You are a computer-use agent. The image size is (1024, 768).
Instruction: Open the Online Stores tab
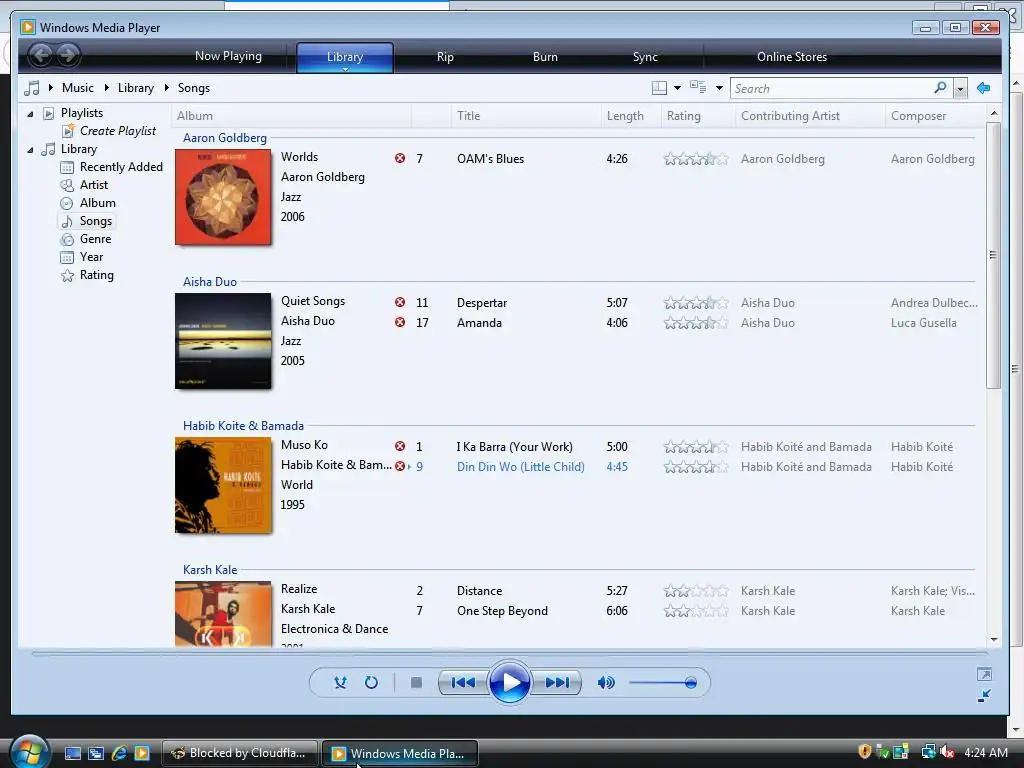coord(792,57)
